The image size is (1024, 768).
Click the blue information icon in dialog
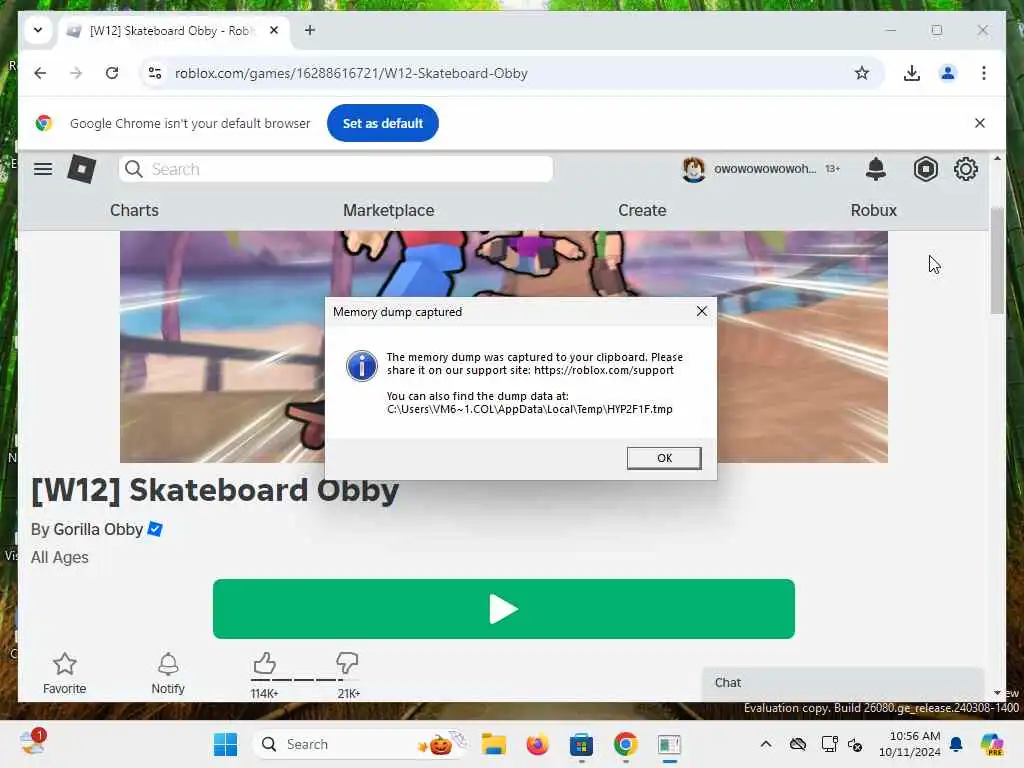(361, 366)
